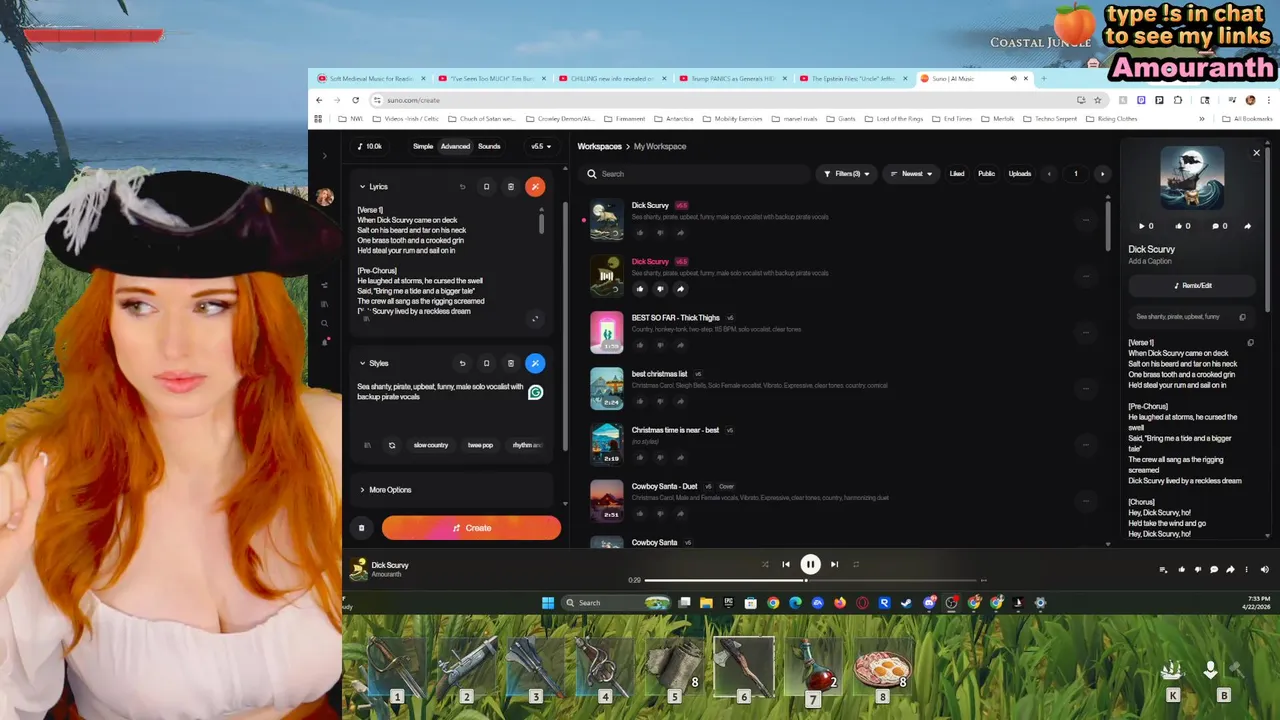The image size is (1280, 720).
Task: Click the Remix/Edit button
Action: tap(1192, 285)
